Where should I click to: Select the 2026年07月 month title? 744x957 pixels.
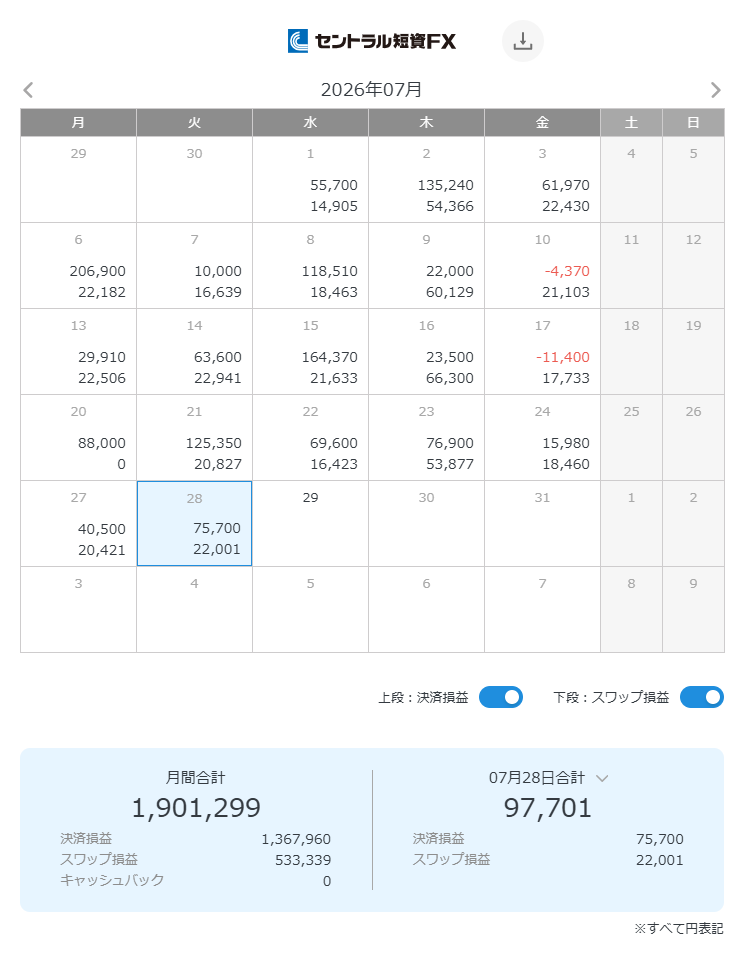click(x=372, y=90)
